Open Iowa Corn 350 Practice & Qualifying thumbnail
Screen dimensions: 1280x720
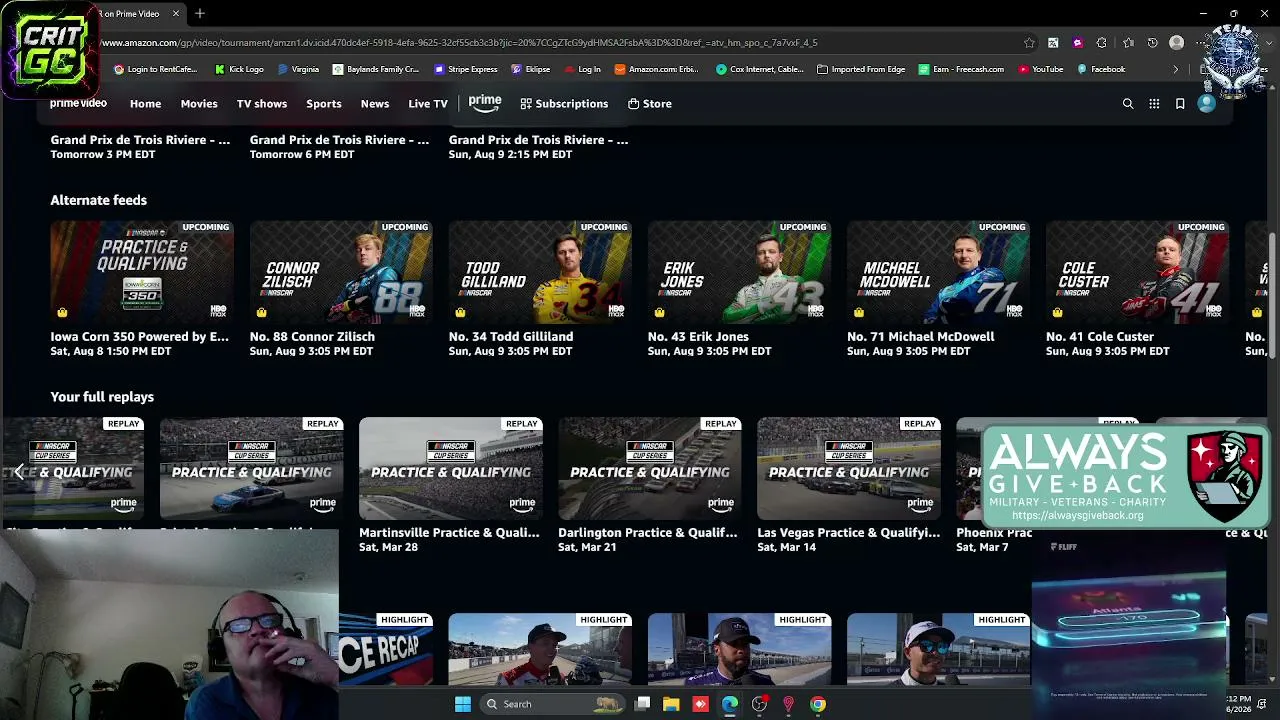click(142, 271)
